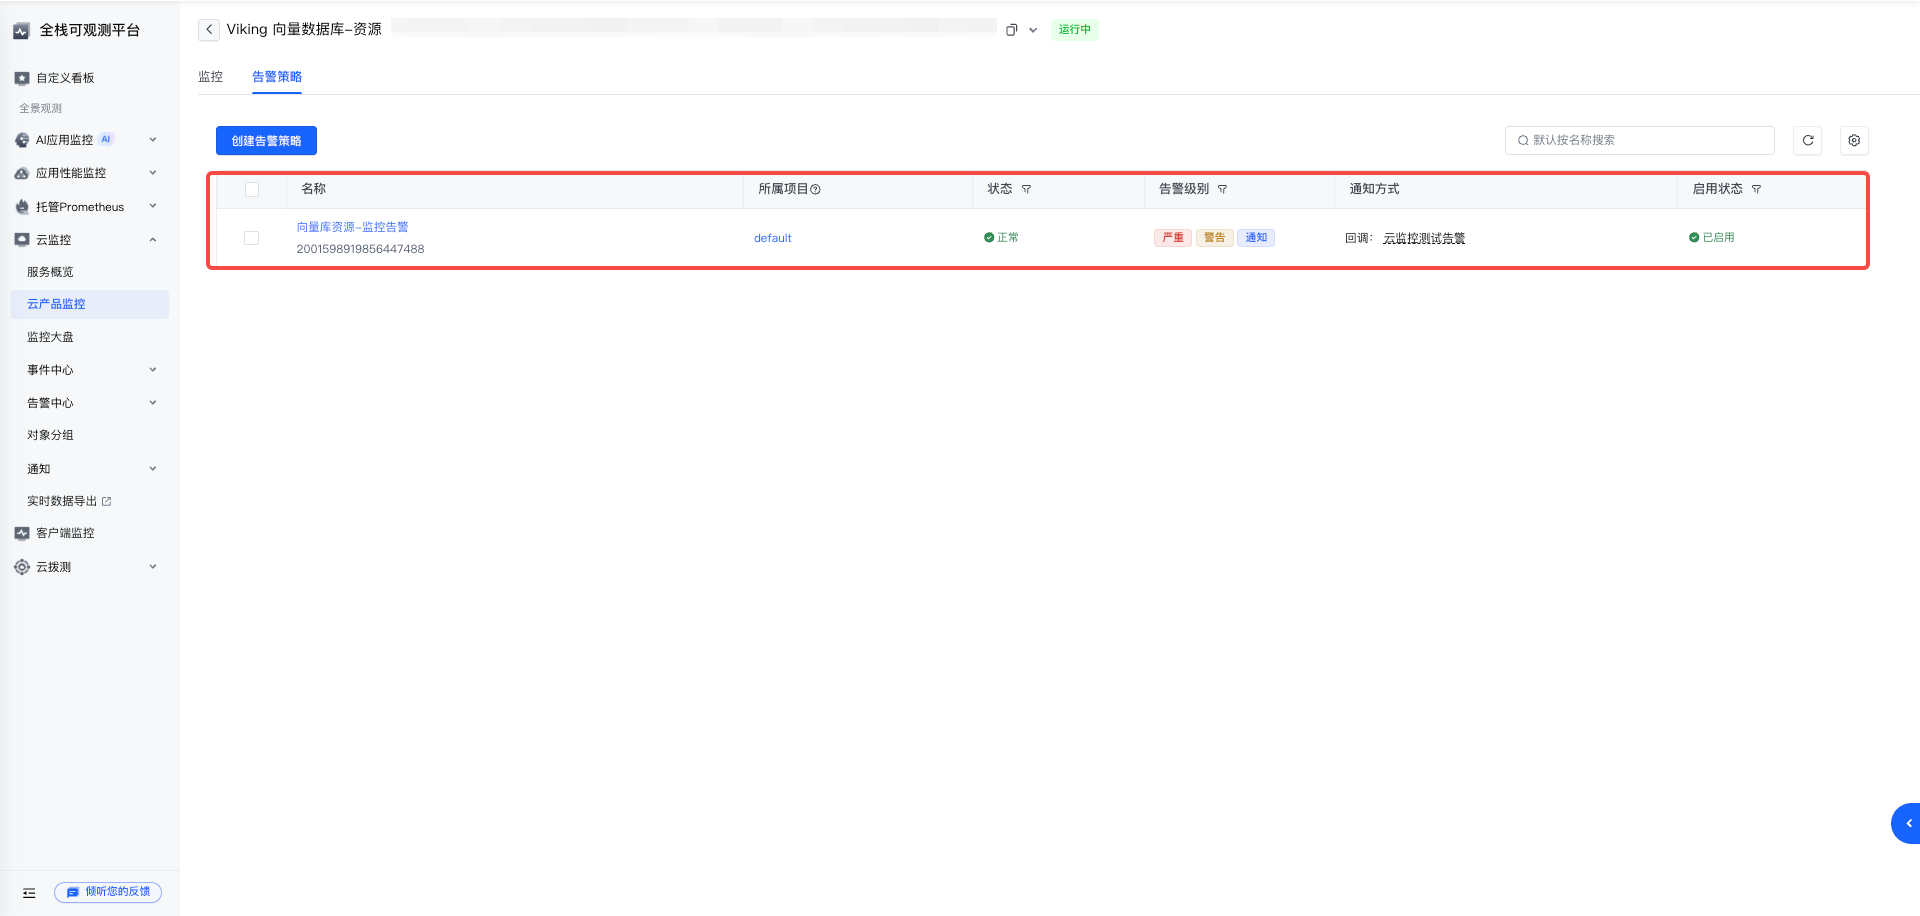Expand the blue floating side panel arrow
The height and width of the screenshot is (916, 1920).
pos(1906,824)
